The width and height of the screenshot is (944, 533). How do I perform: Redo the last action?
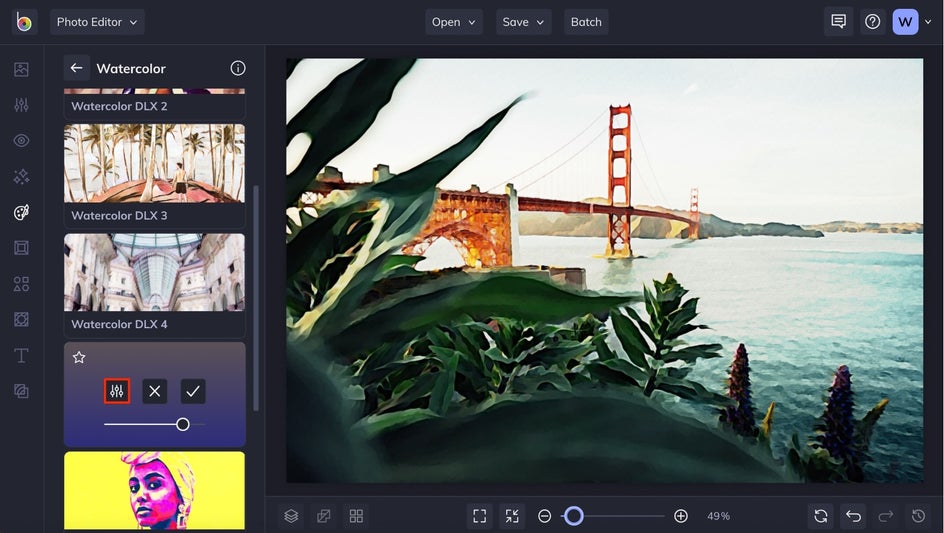tap(886, 516)
